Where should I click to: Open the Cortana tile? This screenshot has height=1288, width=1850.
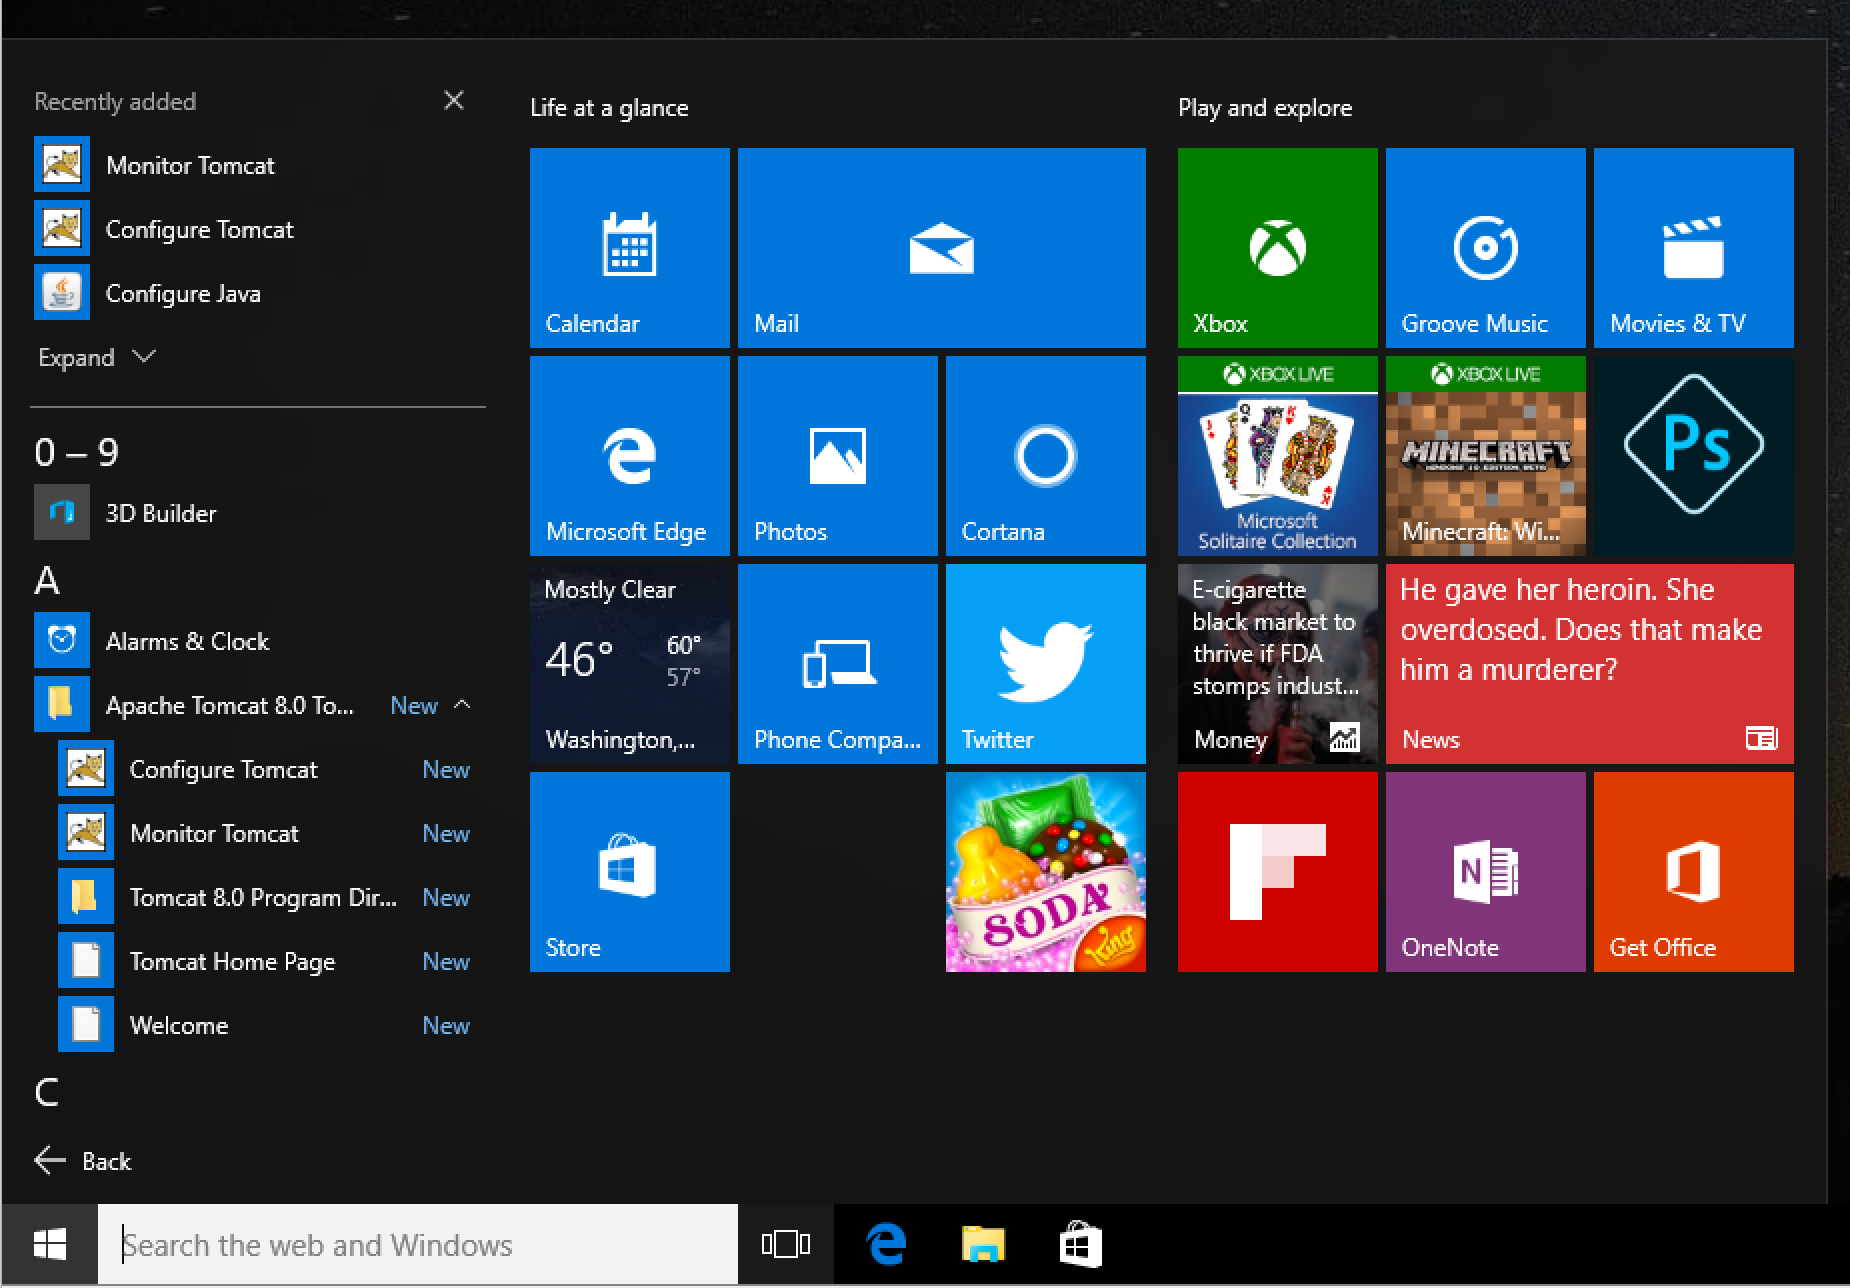[x=1046, y=456]
